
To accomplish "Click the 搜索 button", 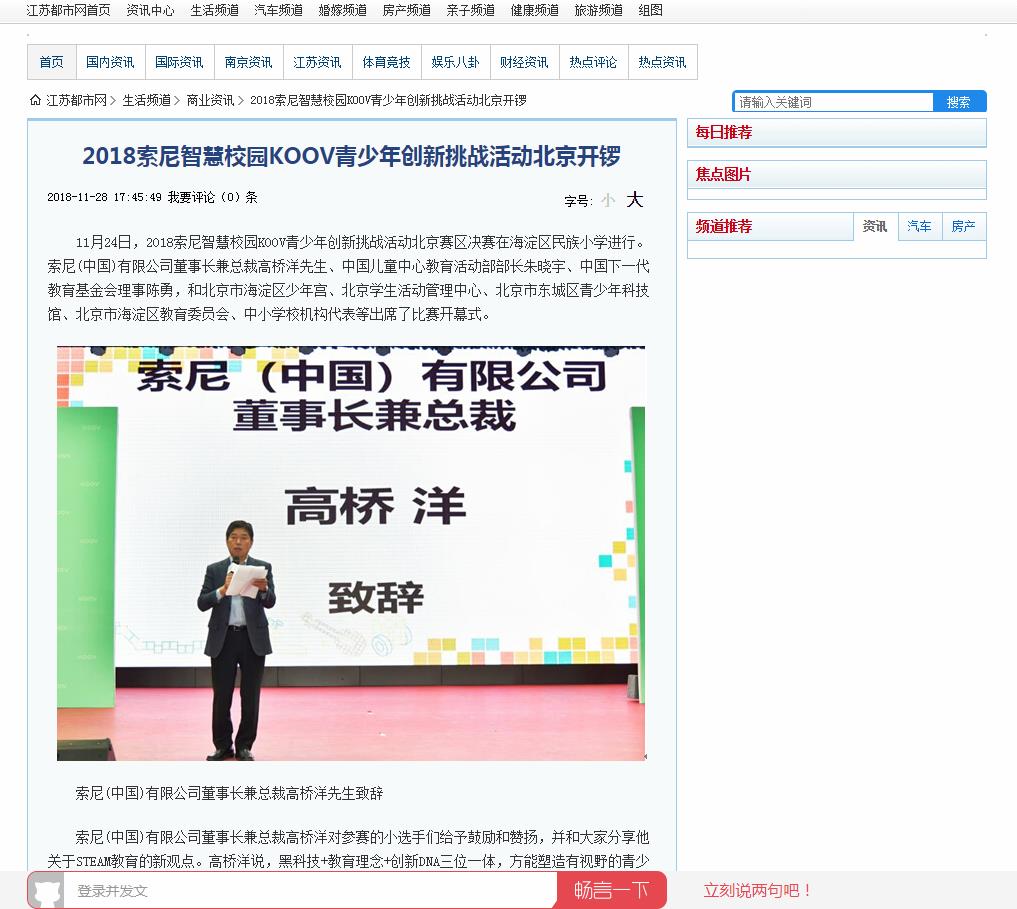I will (x=959, y=102).
